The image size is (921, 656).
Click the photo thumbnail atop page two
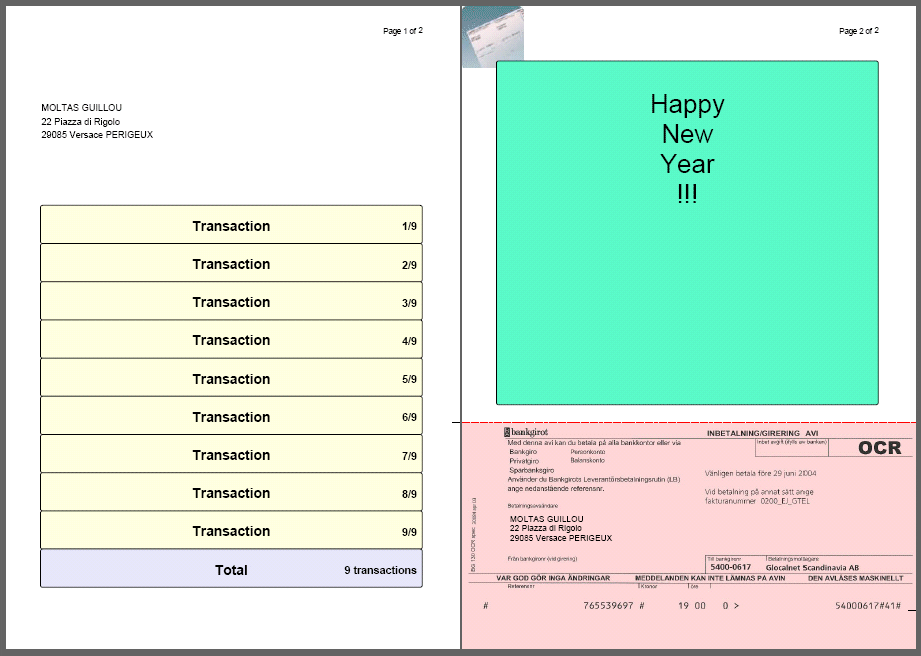tap(492, 36)
